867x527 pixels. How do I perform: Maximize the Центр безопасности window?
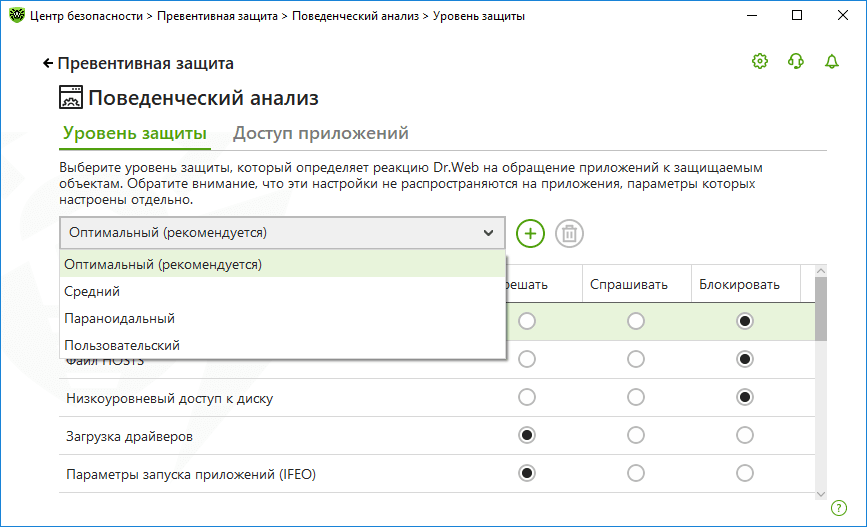point(797,15)
